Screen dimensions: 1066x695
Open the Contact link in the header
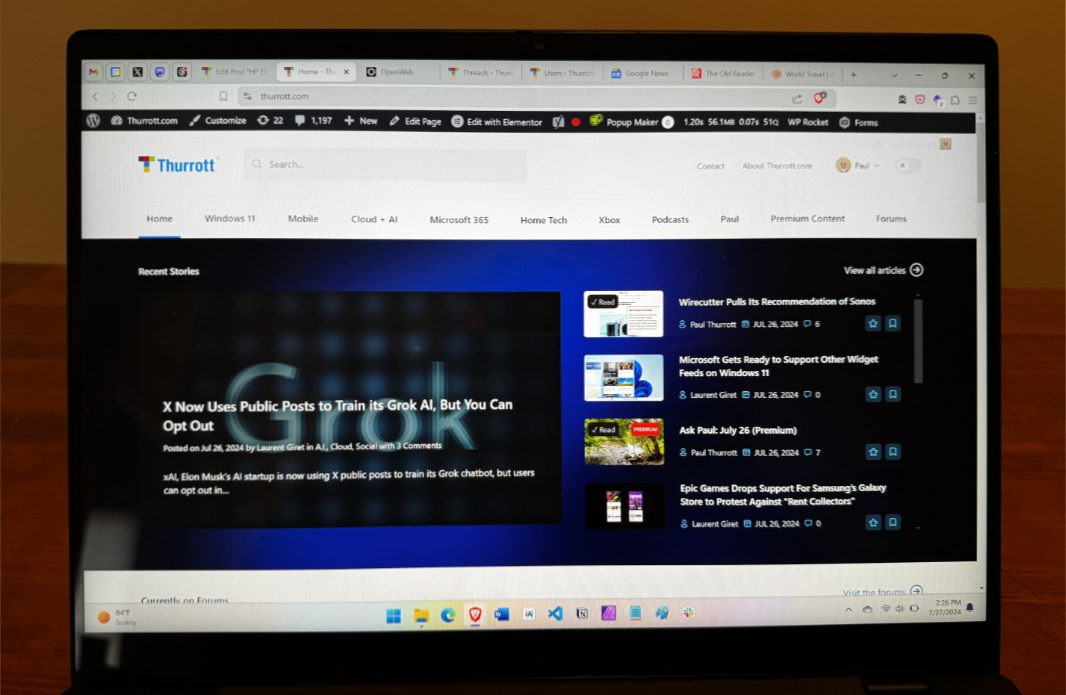(x=710, y=166)
